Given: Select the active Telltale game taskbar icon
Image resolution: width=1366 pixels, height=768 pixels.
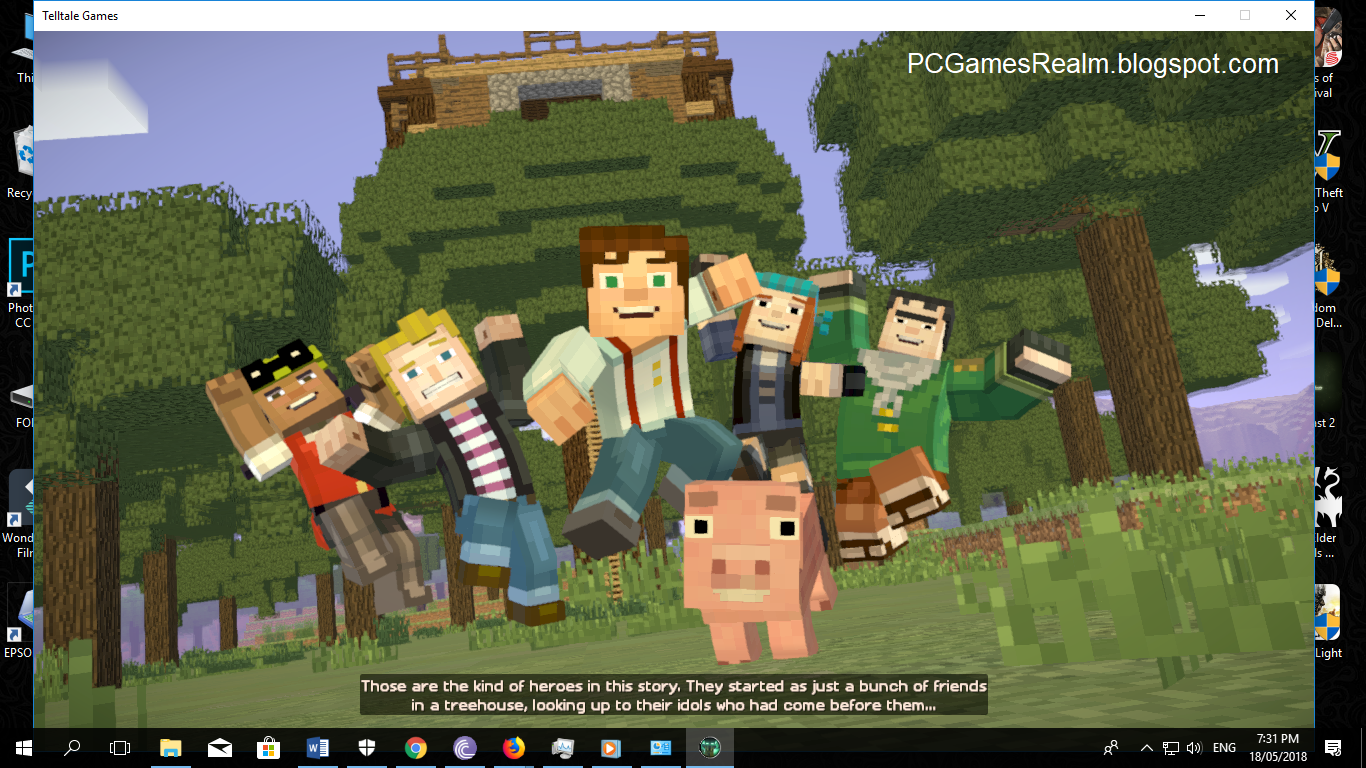Looking at the screenshot, I should point(710,747).
